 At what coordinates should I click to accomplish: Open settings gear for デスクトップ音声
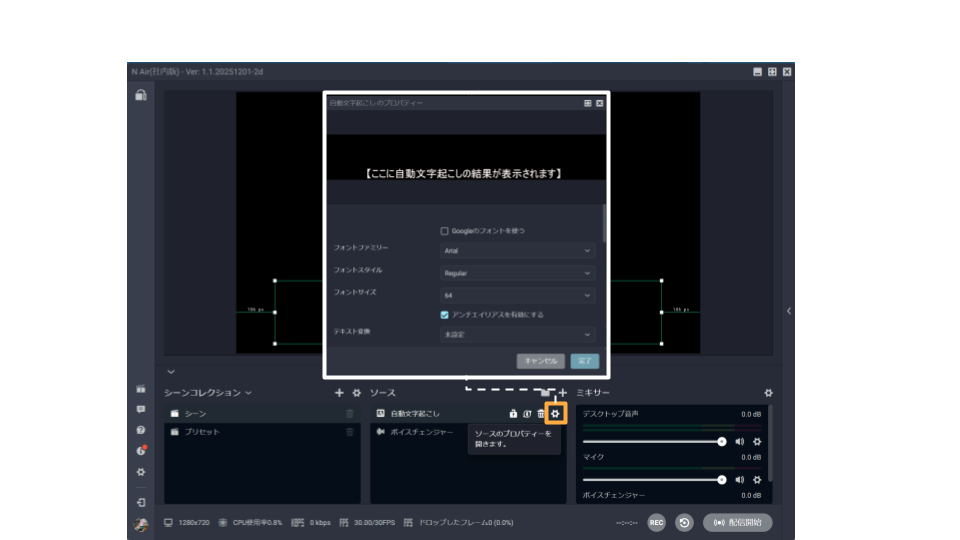(x=757, y=441)
